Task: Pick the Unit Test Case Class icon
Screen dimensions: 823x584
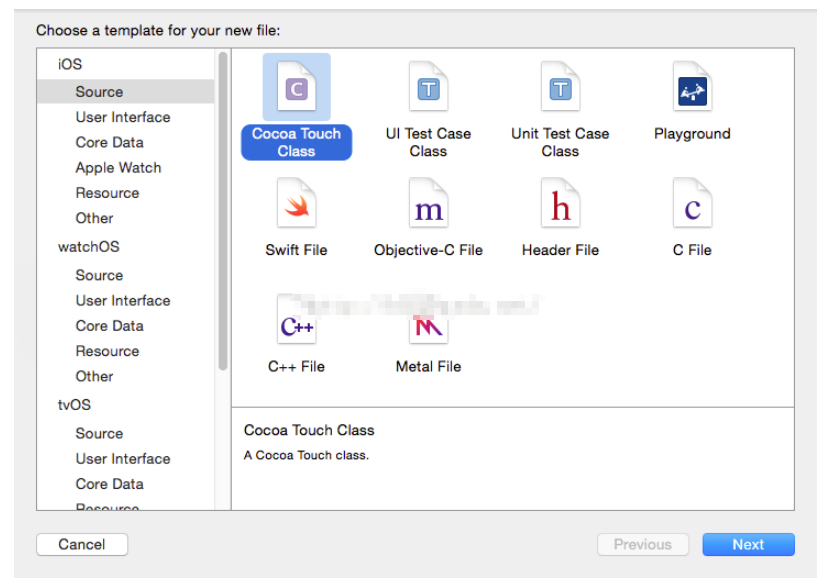Action: 560,90
